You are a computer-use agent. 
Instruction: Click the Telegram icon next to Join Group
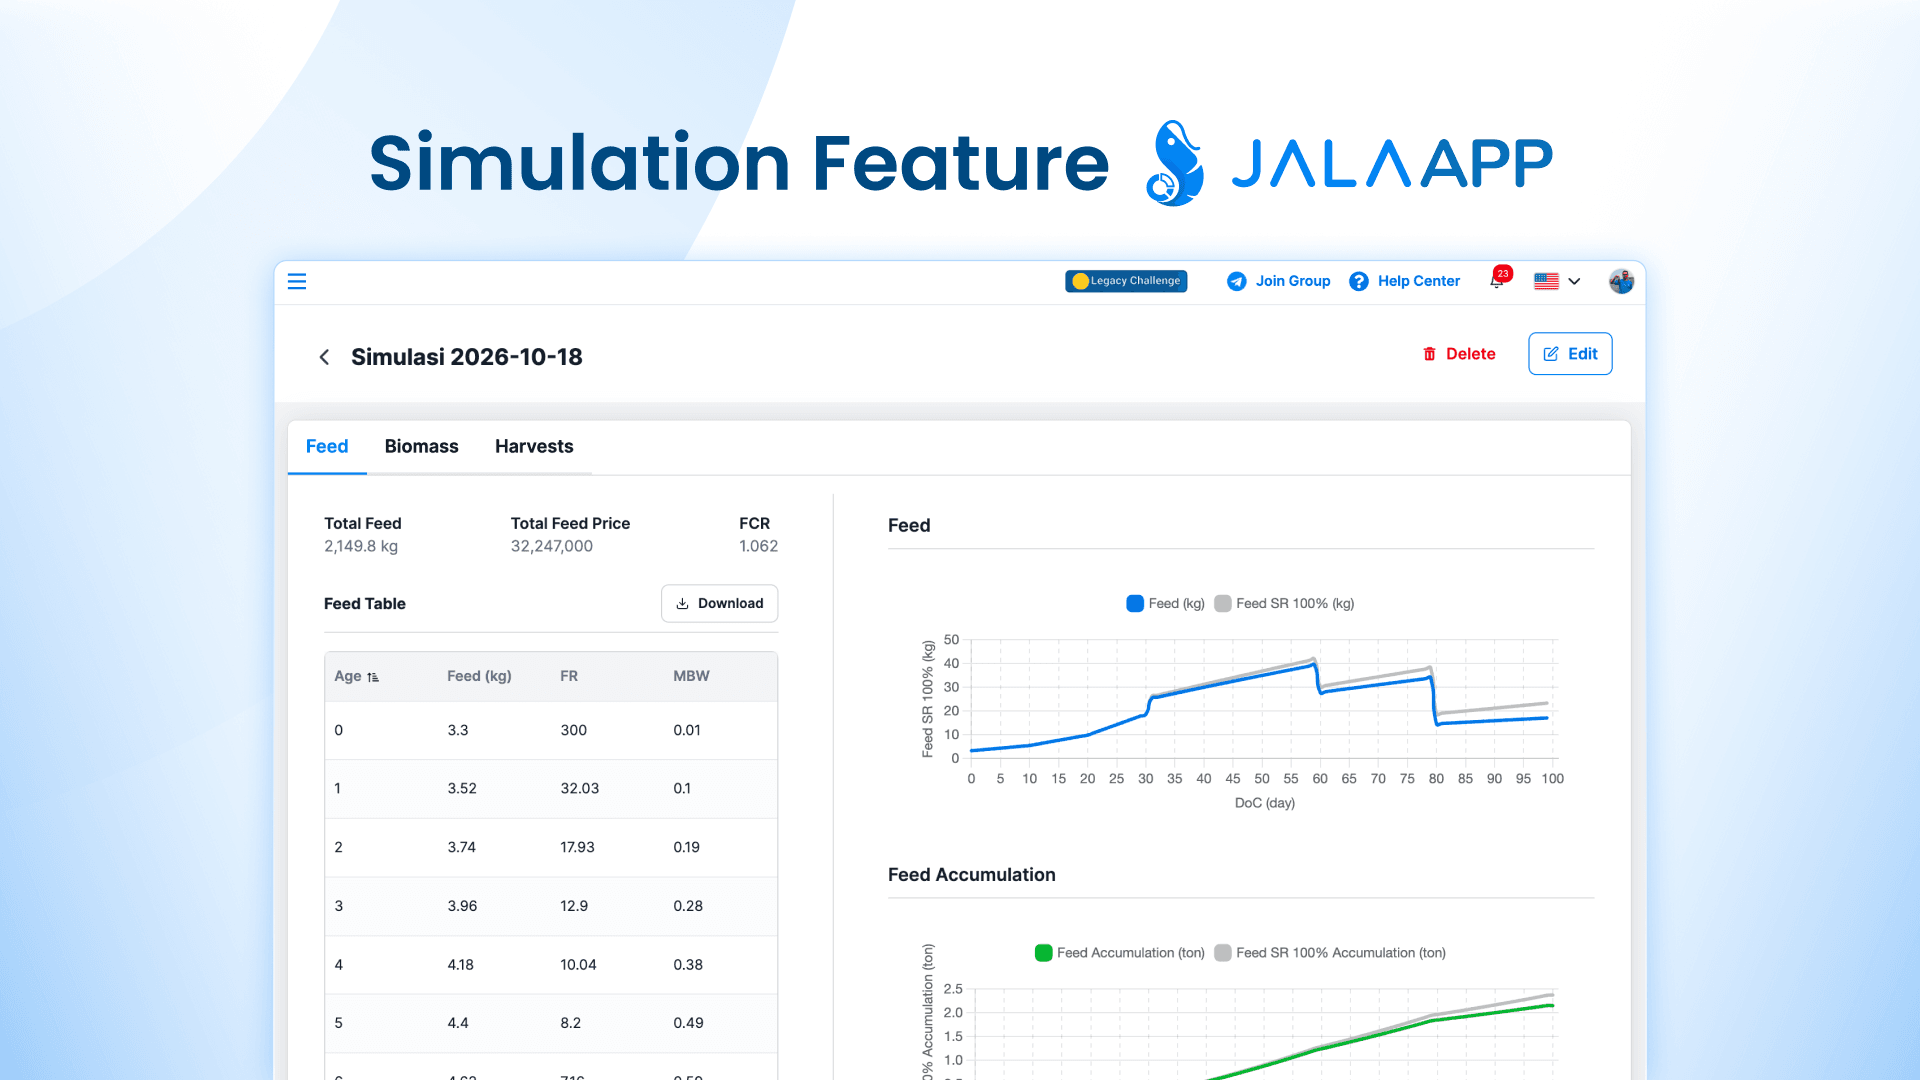point(1237,281)
